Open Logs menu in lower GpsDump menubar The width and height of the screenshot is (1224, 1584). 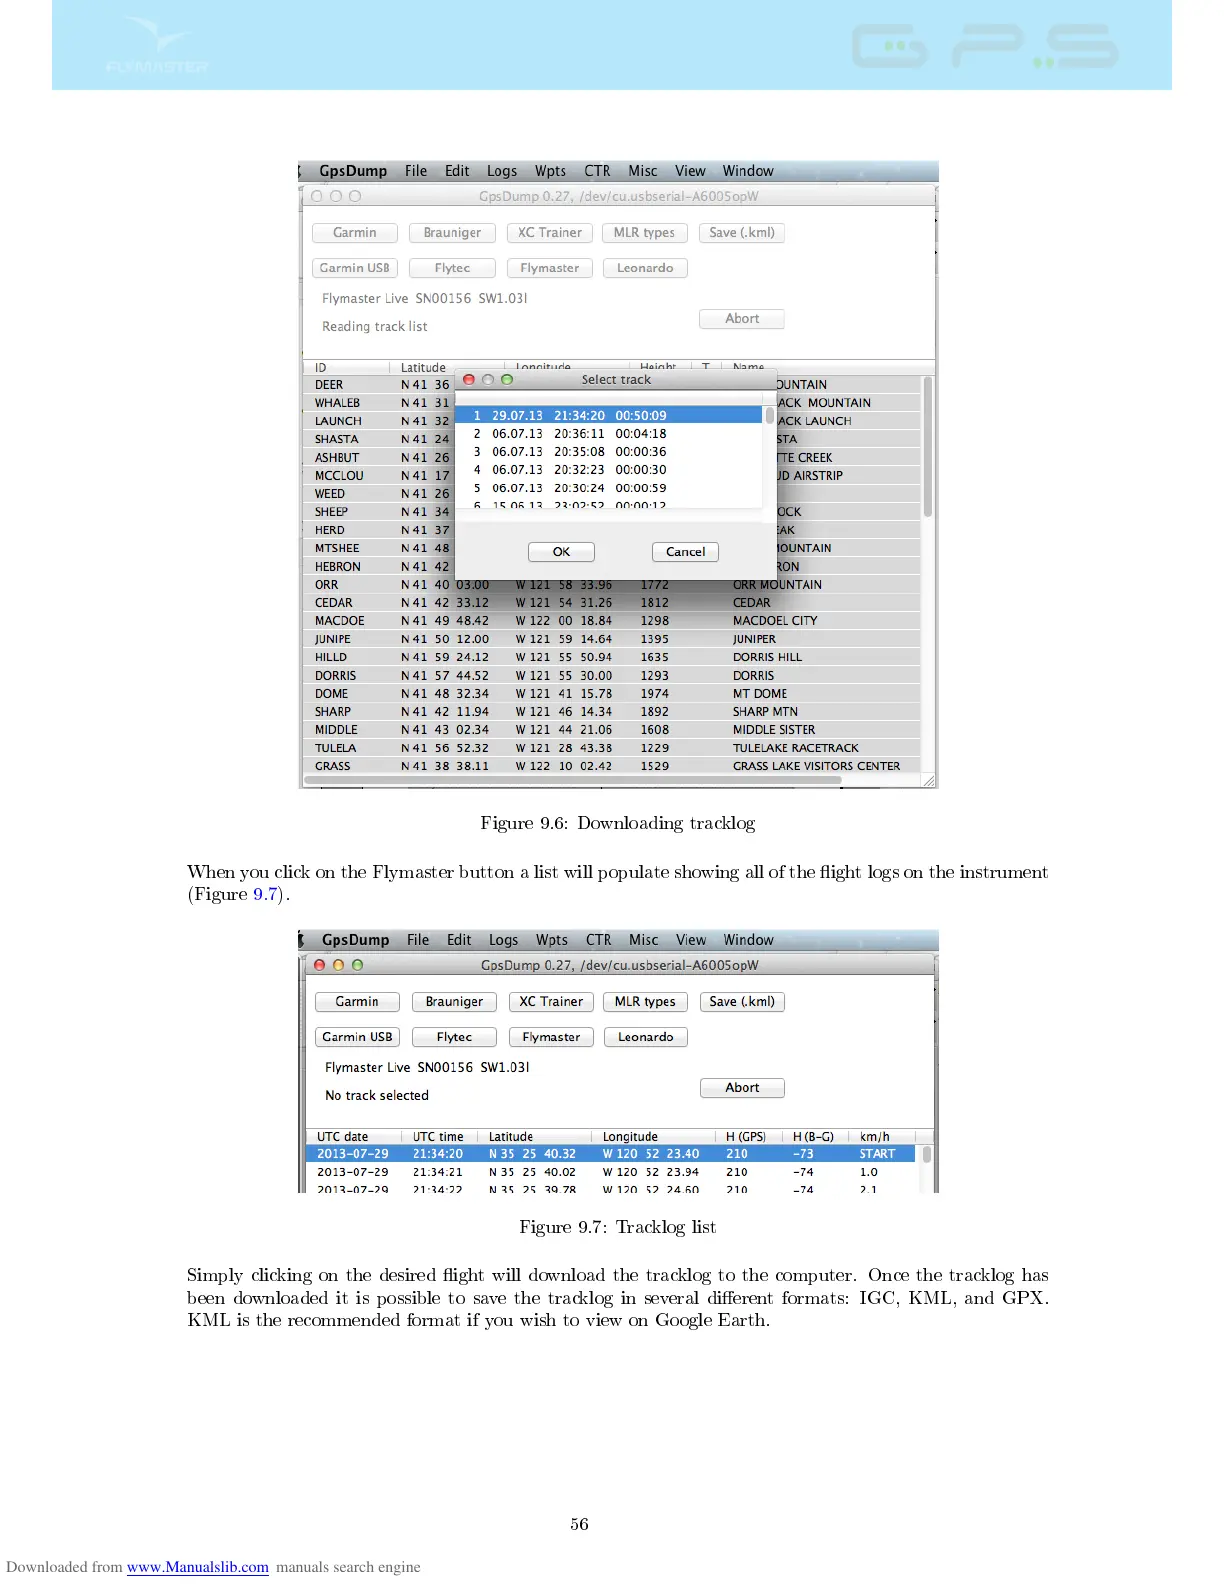pos(503,940)
